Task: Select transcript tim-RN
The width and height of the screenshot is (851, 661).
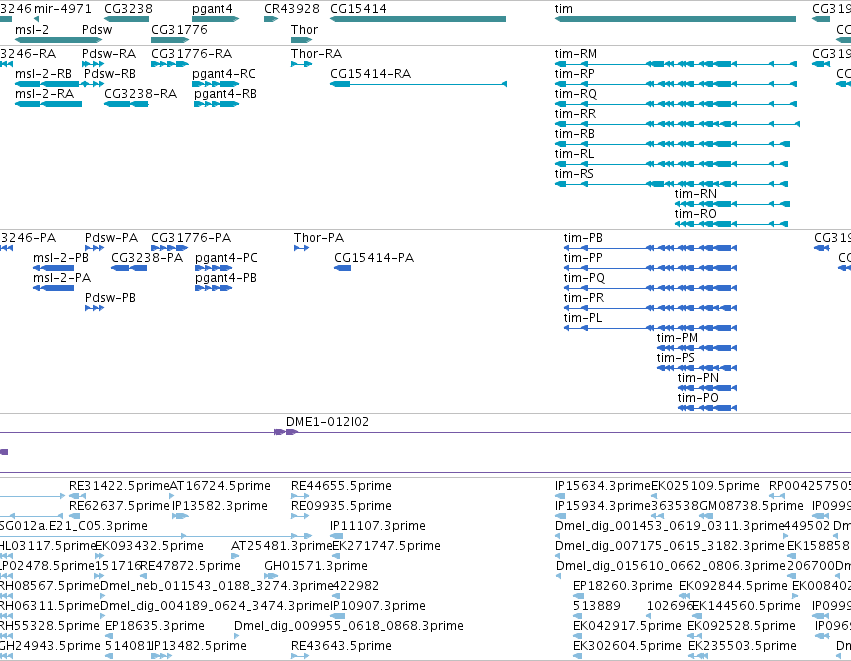Action: click(x=732, y=205)
